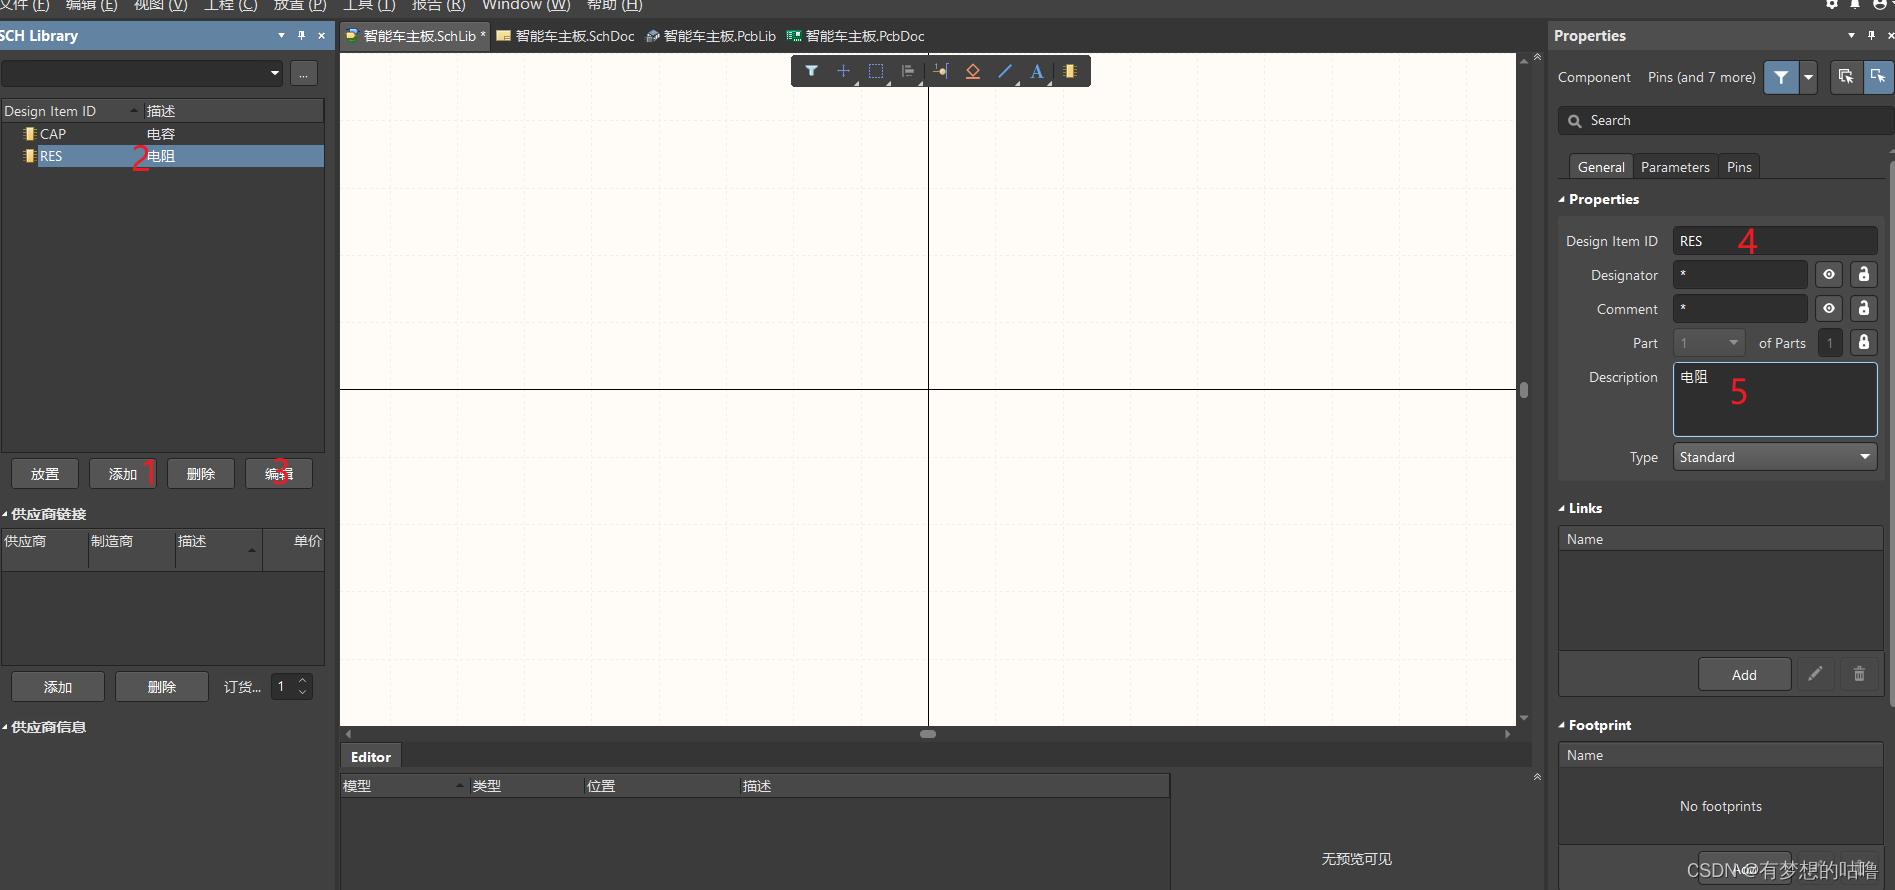Click 删除 next to the component 添加 button
The image size is (1895, 890).
[201, 474]
